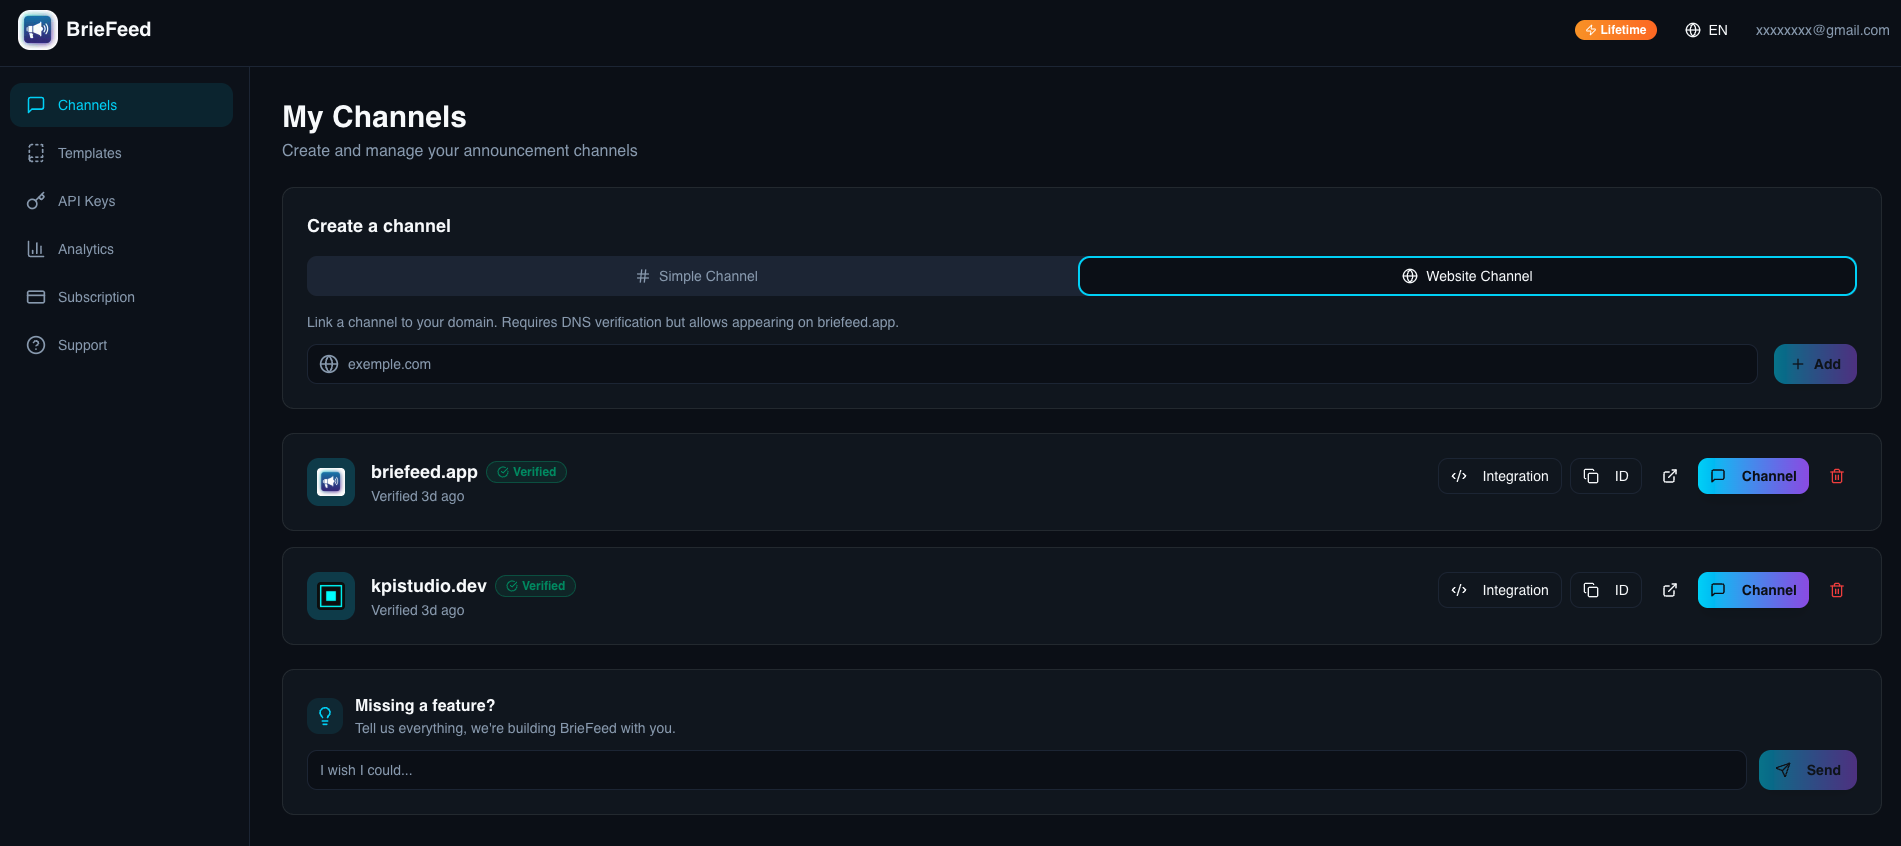Open Subscription settings
Viewport: 1901px width, 846px height.
coord(121,297)
